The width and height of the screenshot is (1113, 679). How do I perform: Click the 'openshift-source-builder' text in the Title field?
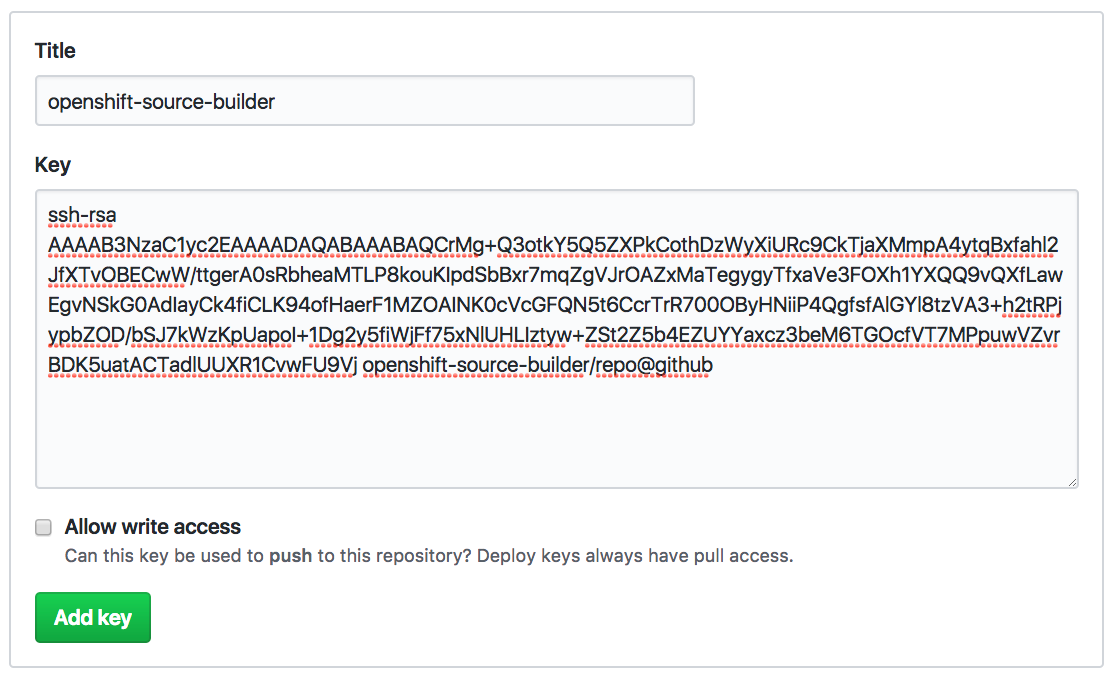(161, 101)
